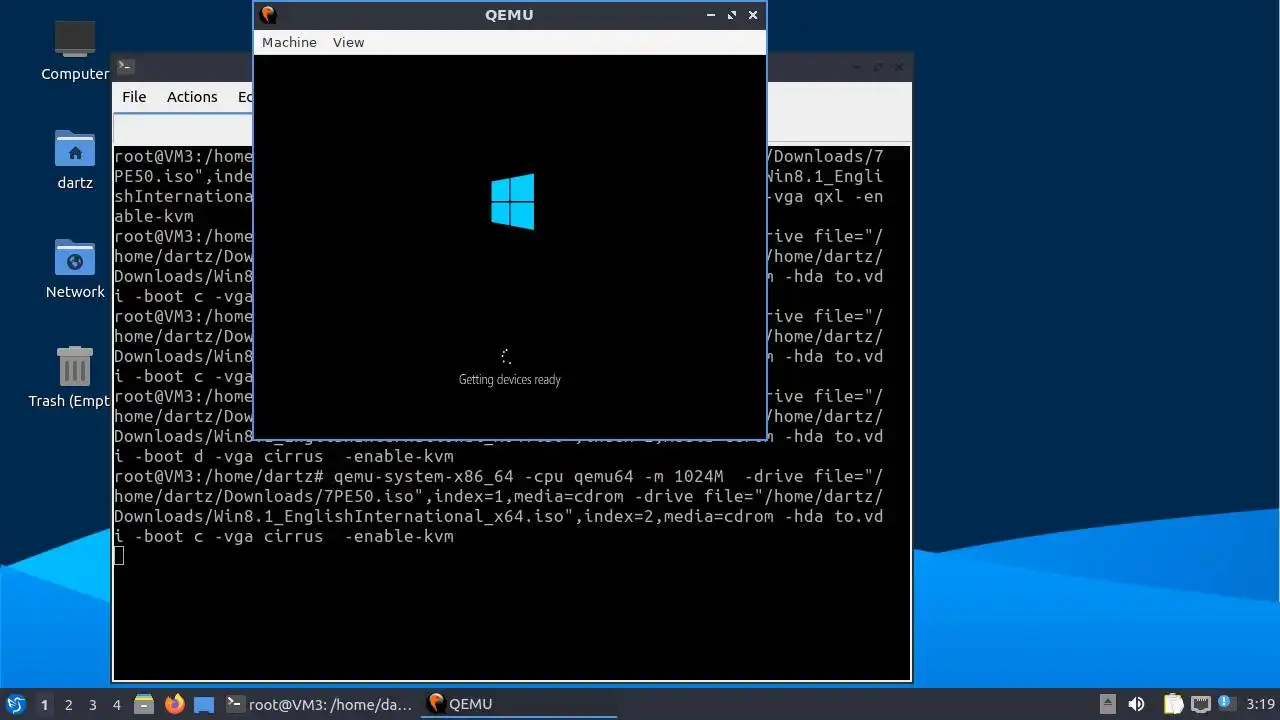Click the QEMU window title text
This screenshot has width=1280, height=720.
[x=509, y=15]
